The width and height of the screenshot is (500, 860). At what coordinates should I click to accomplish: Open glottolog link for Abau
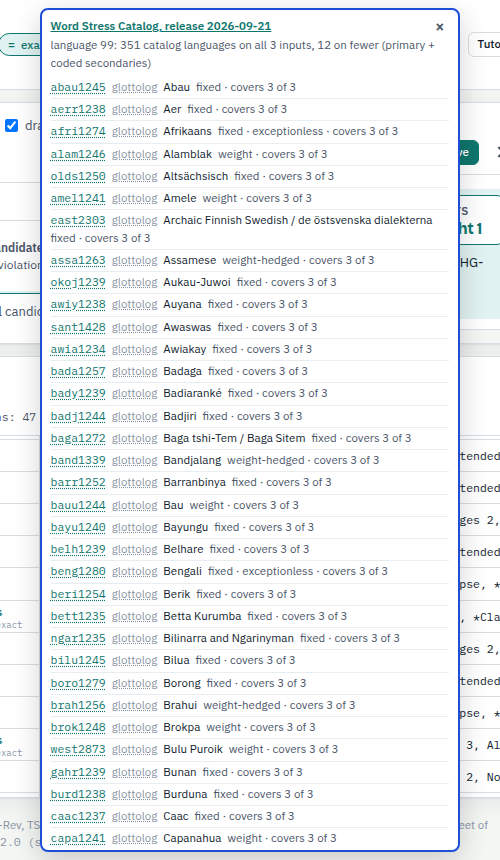(x=135, y=87)
